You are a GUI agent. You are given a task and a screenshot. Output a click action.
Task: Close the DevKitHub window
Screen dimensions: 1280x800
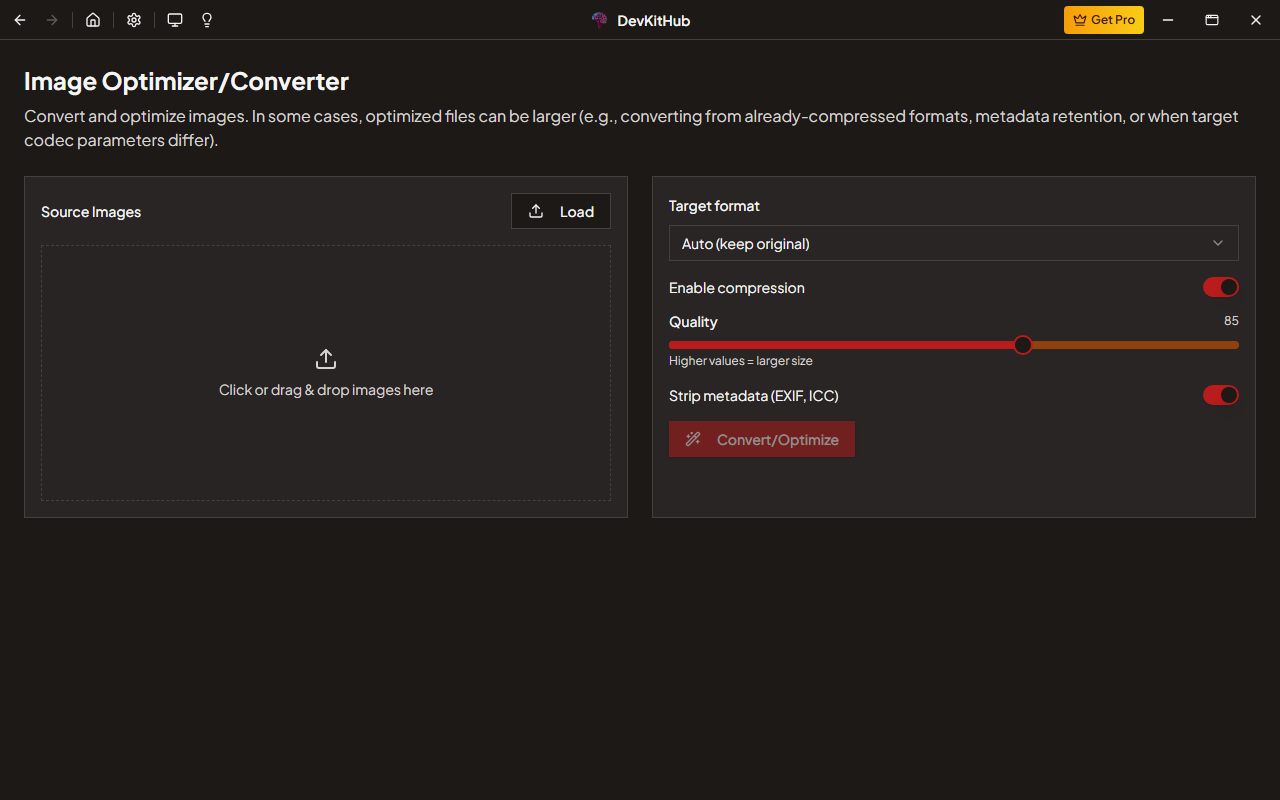point(1256,20)
